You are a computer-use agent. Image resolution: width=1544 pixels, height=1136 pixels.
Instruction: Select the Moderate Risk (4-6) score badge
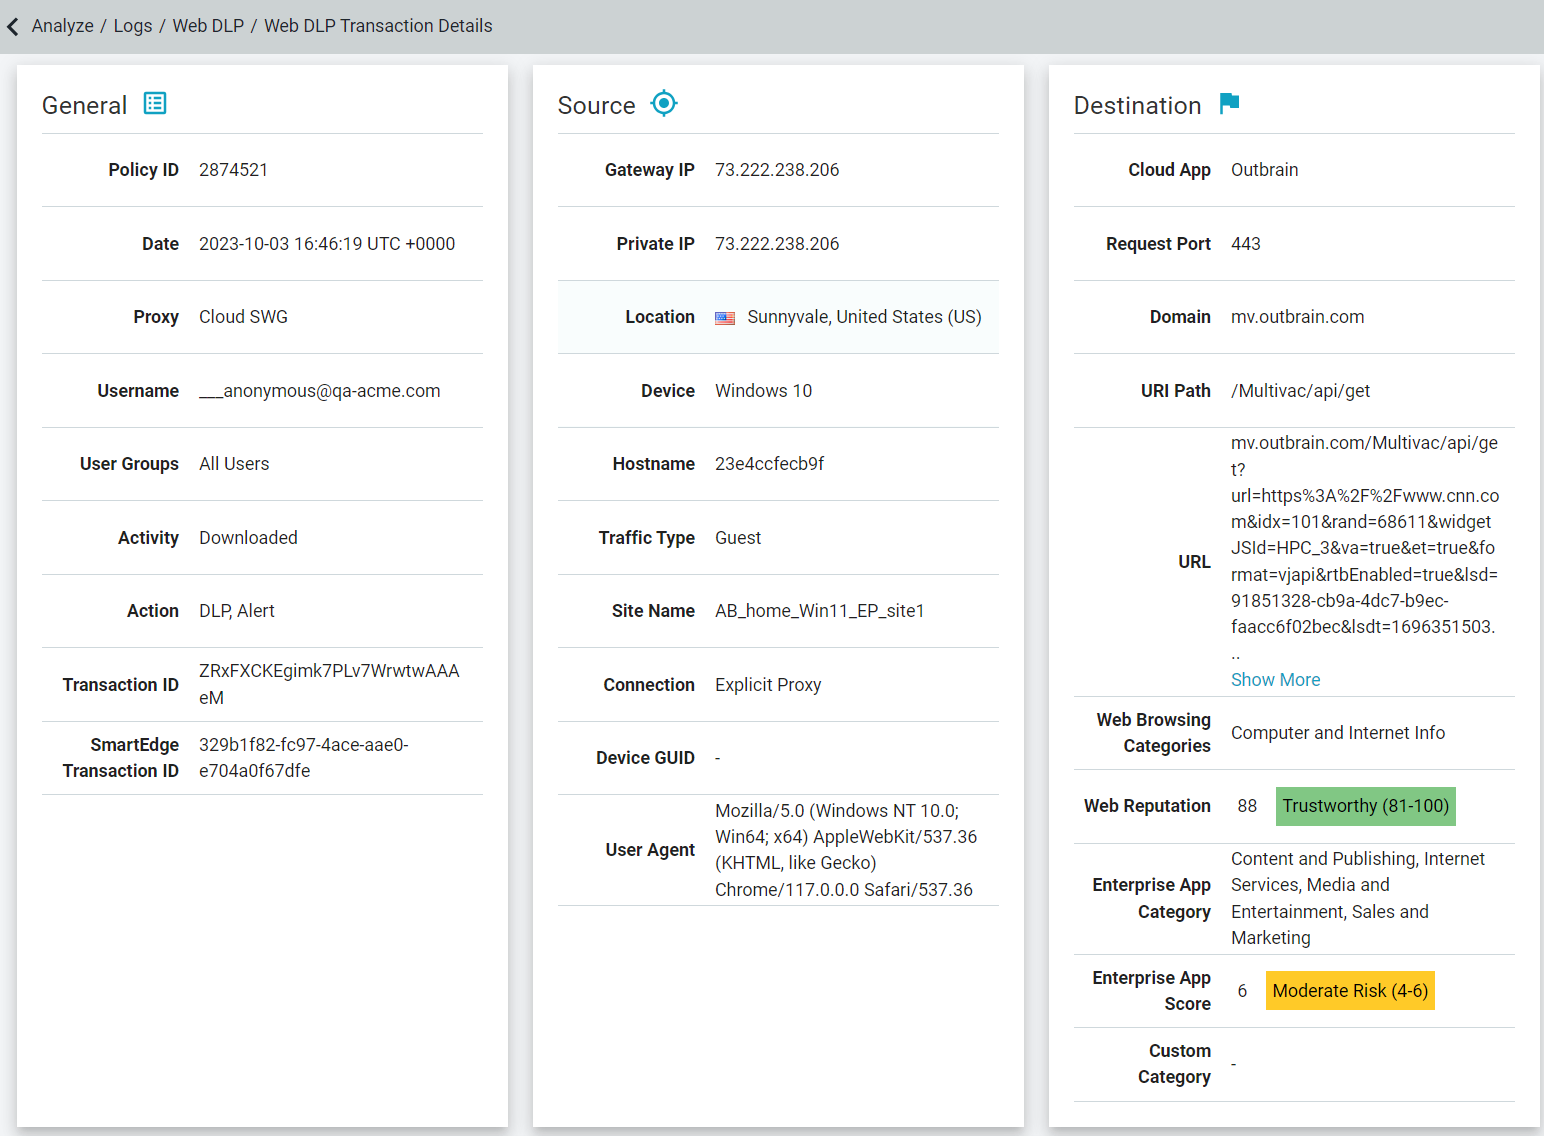pos(1350,990)
